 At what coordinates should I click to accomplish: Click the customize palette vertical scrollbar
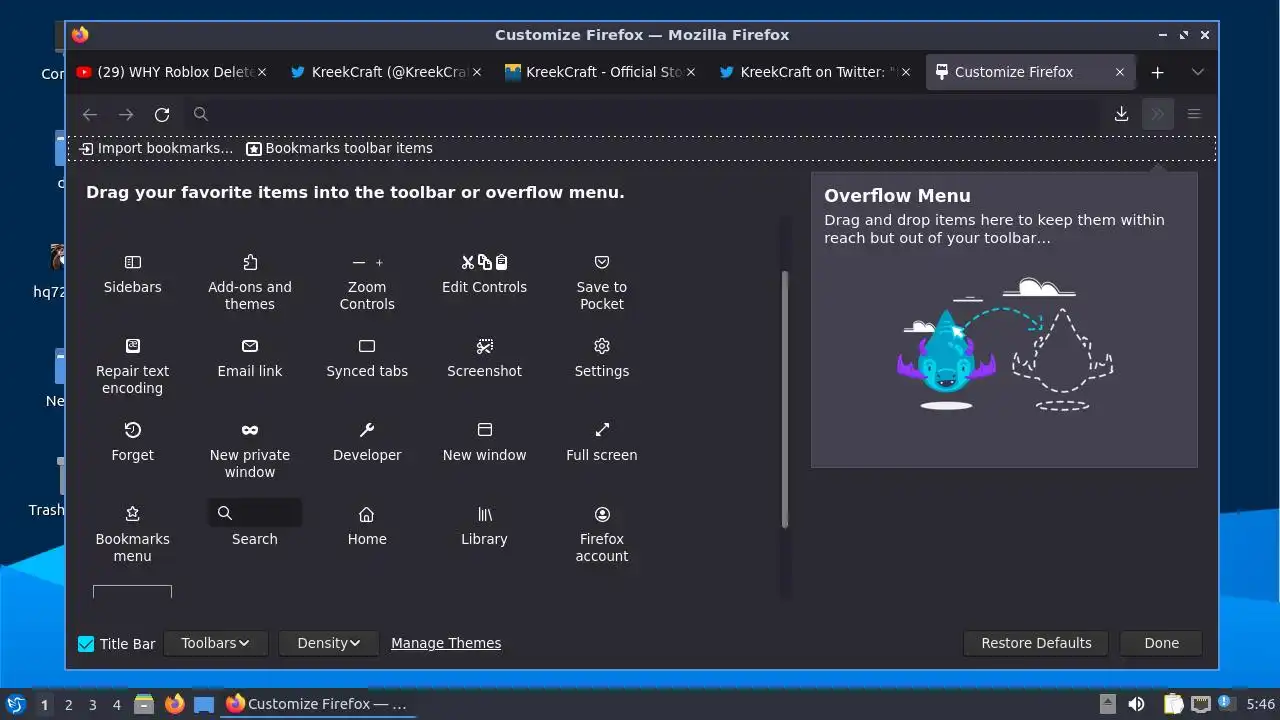point(785,400)
